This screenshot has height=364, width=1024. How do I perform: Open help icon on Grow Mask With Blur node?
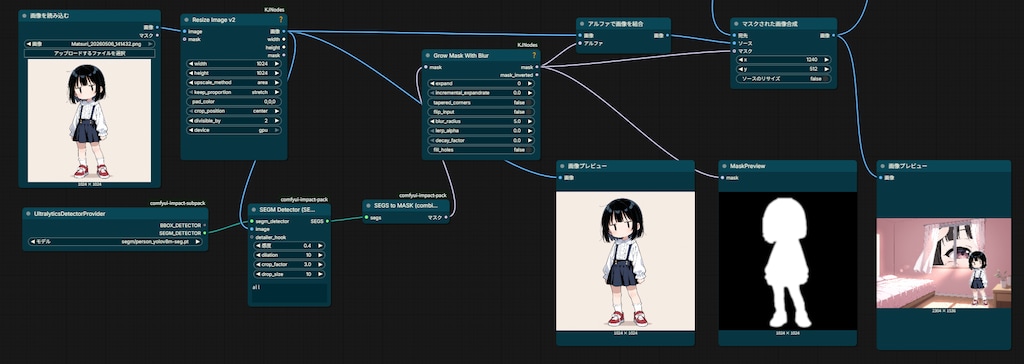pos(534,56)
